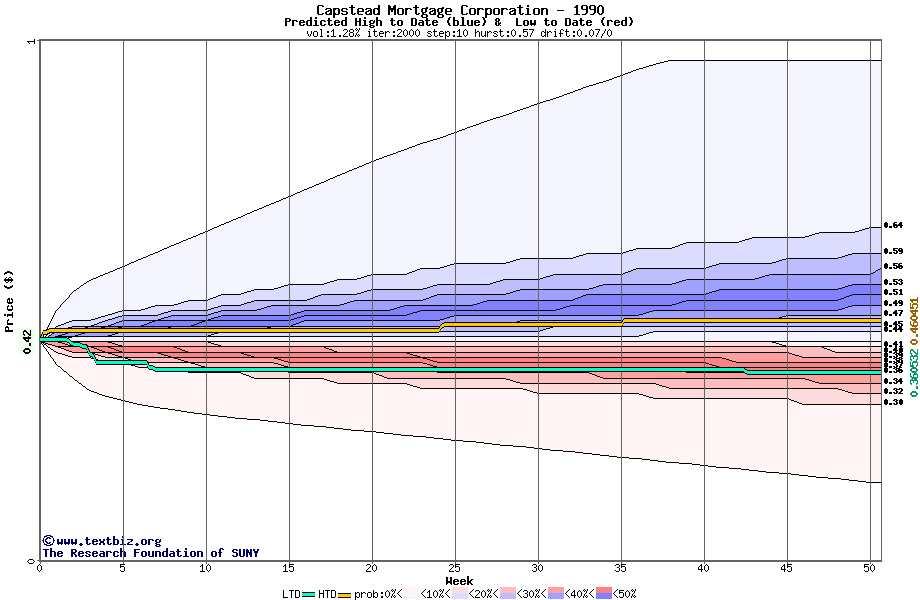
Task: Click the 0%–10% probability legend swatch
Action: 412,594
